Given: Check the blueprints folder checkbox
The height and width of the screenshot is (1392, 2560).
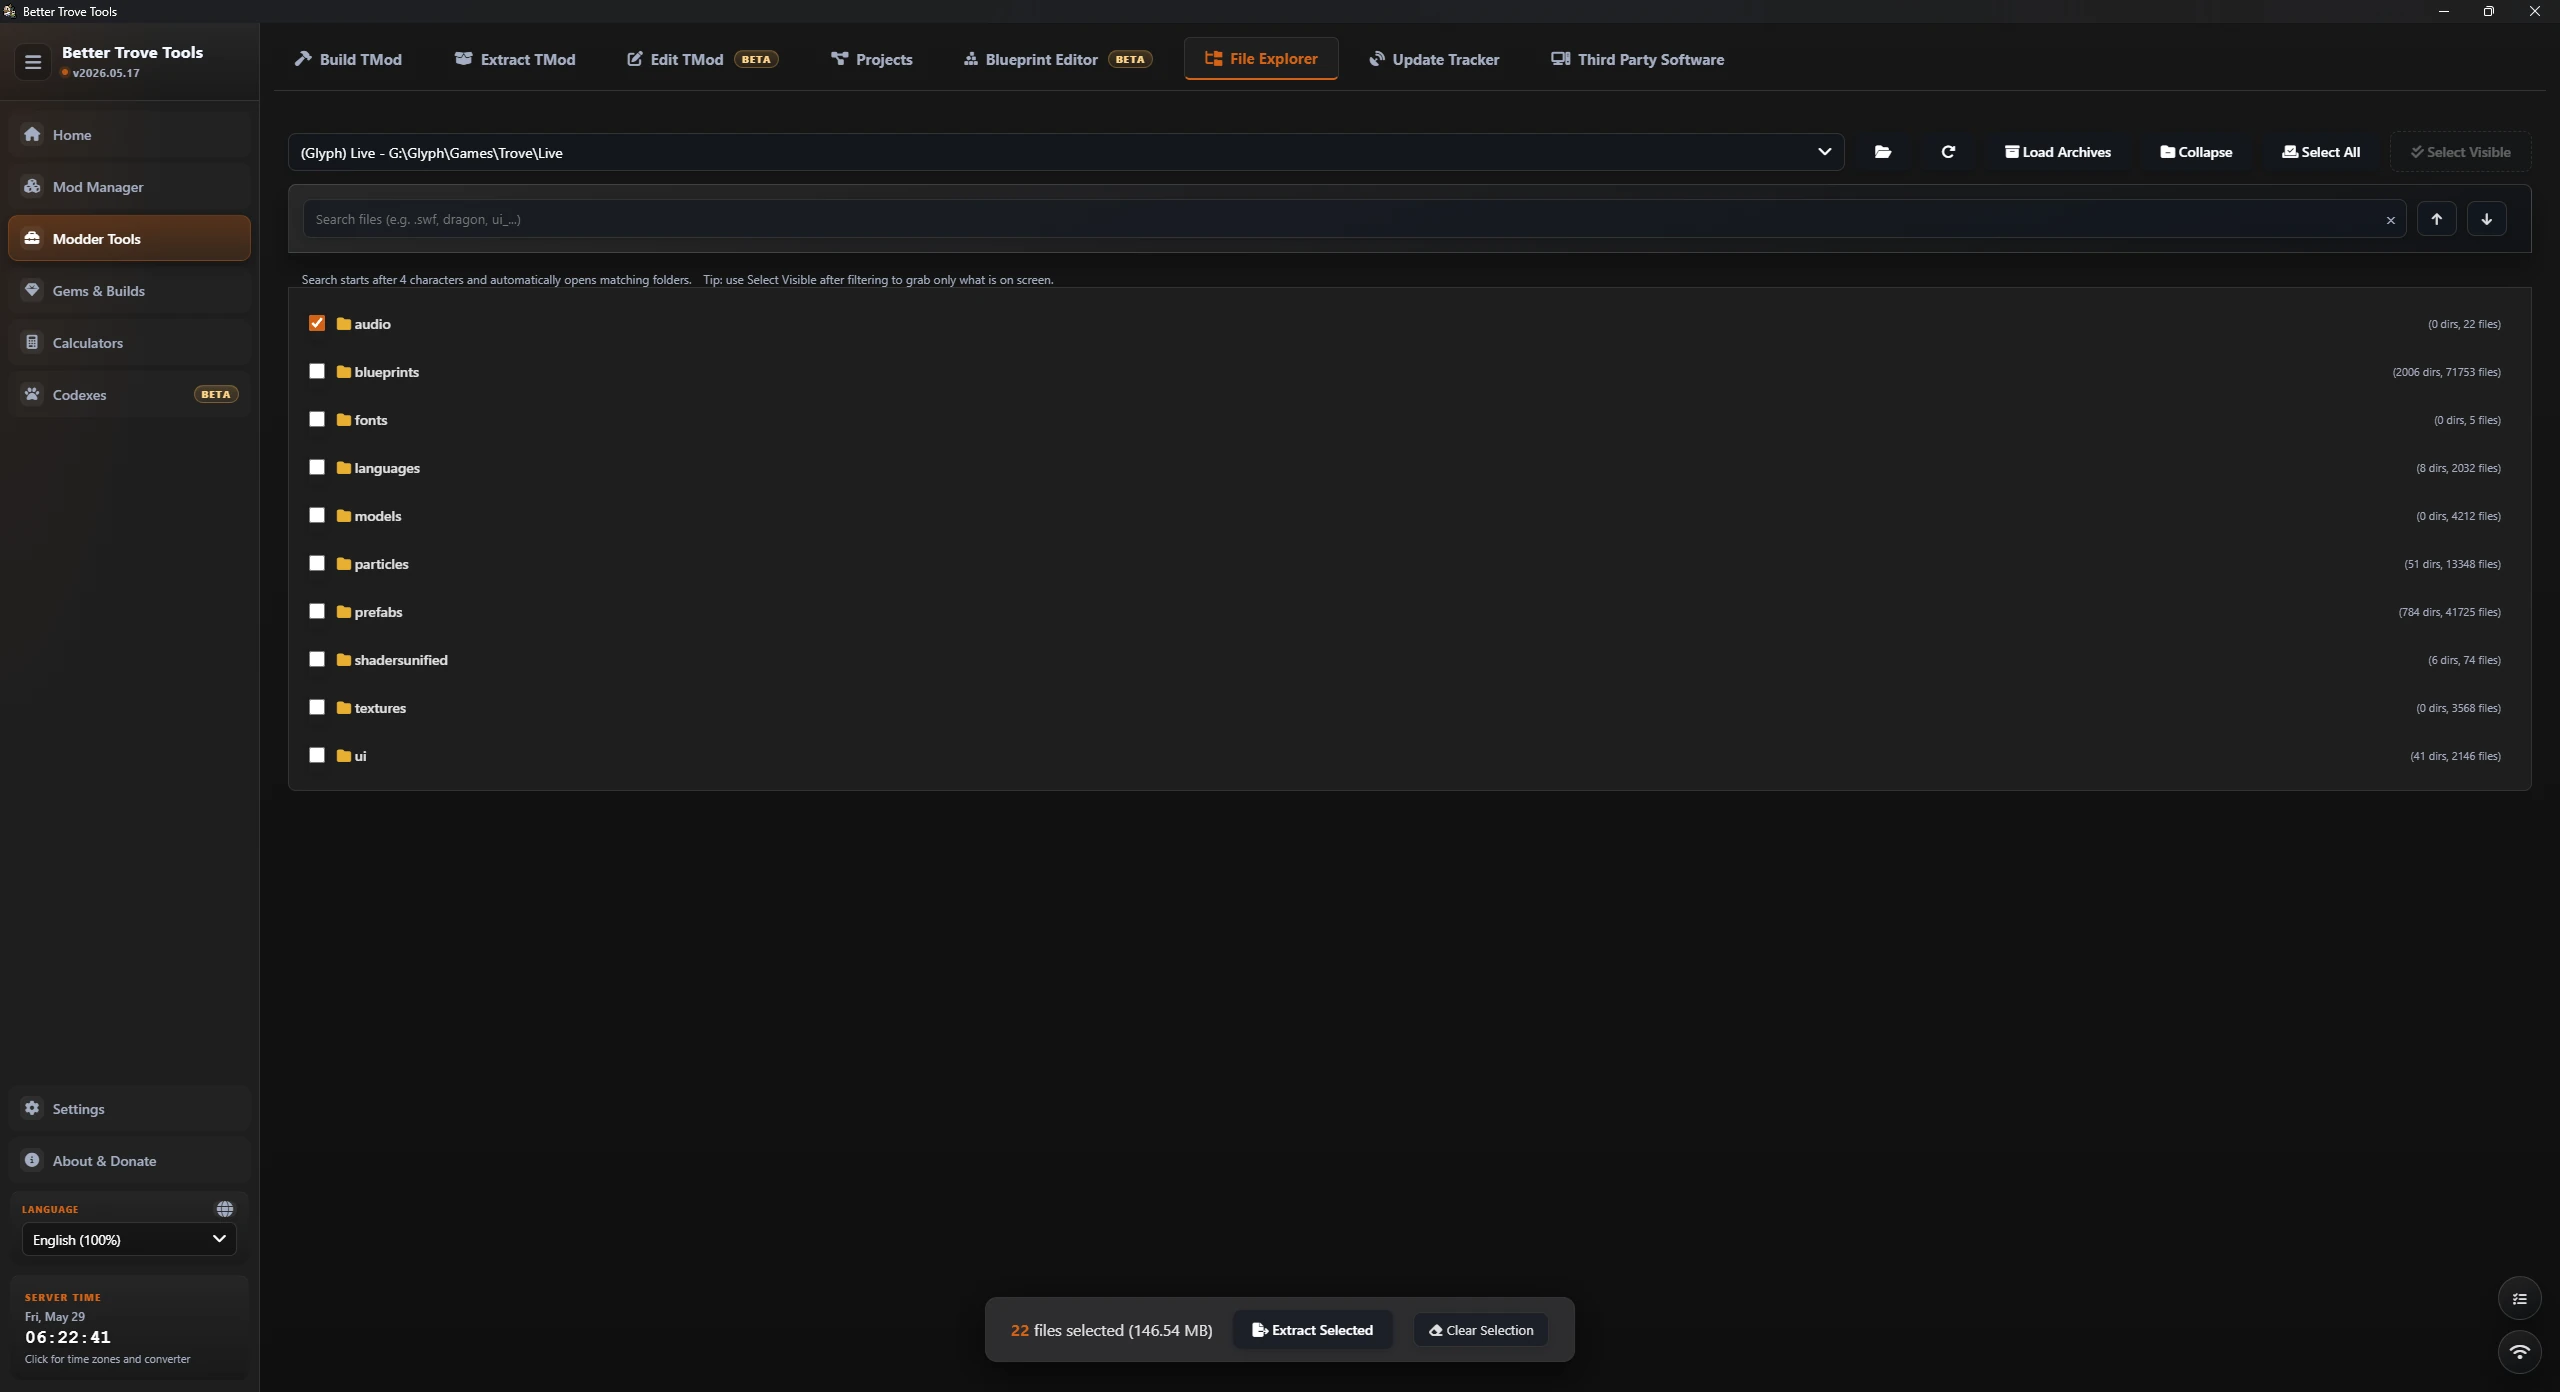Looking at the screenshot, I should tap(317, 371).
